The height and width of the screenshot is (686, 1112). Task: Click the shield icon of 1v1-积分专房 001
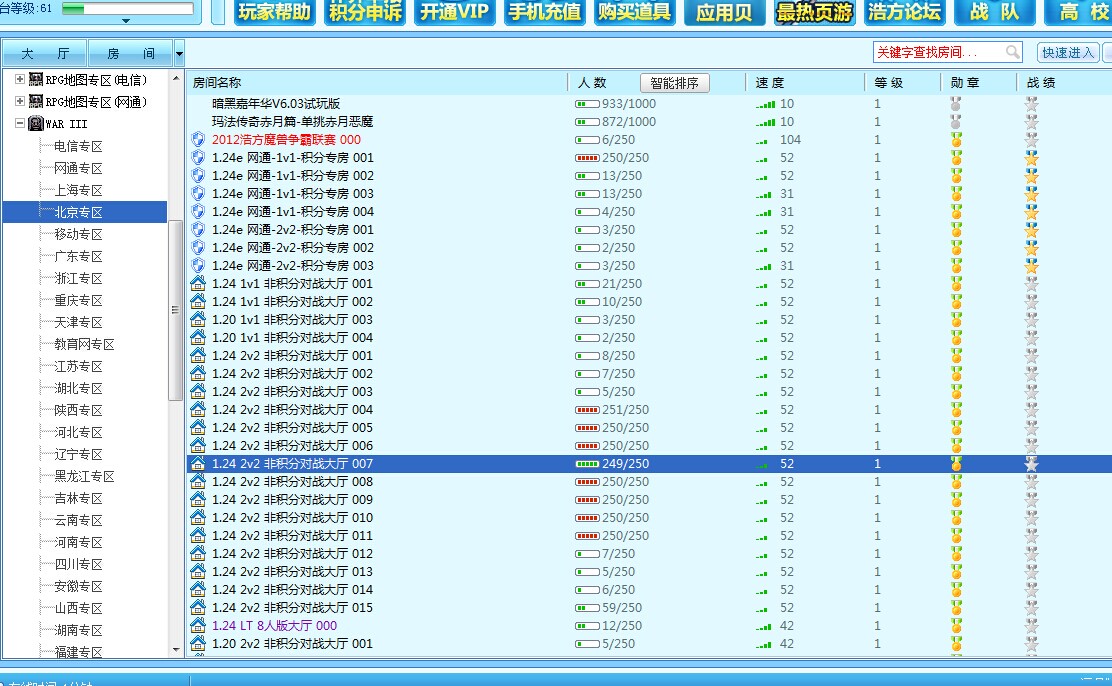click(x=199, y=157)
